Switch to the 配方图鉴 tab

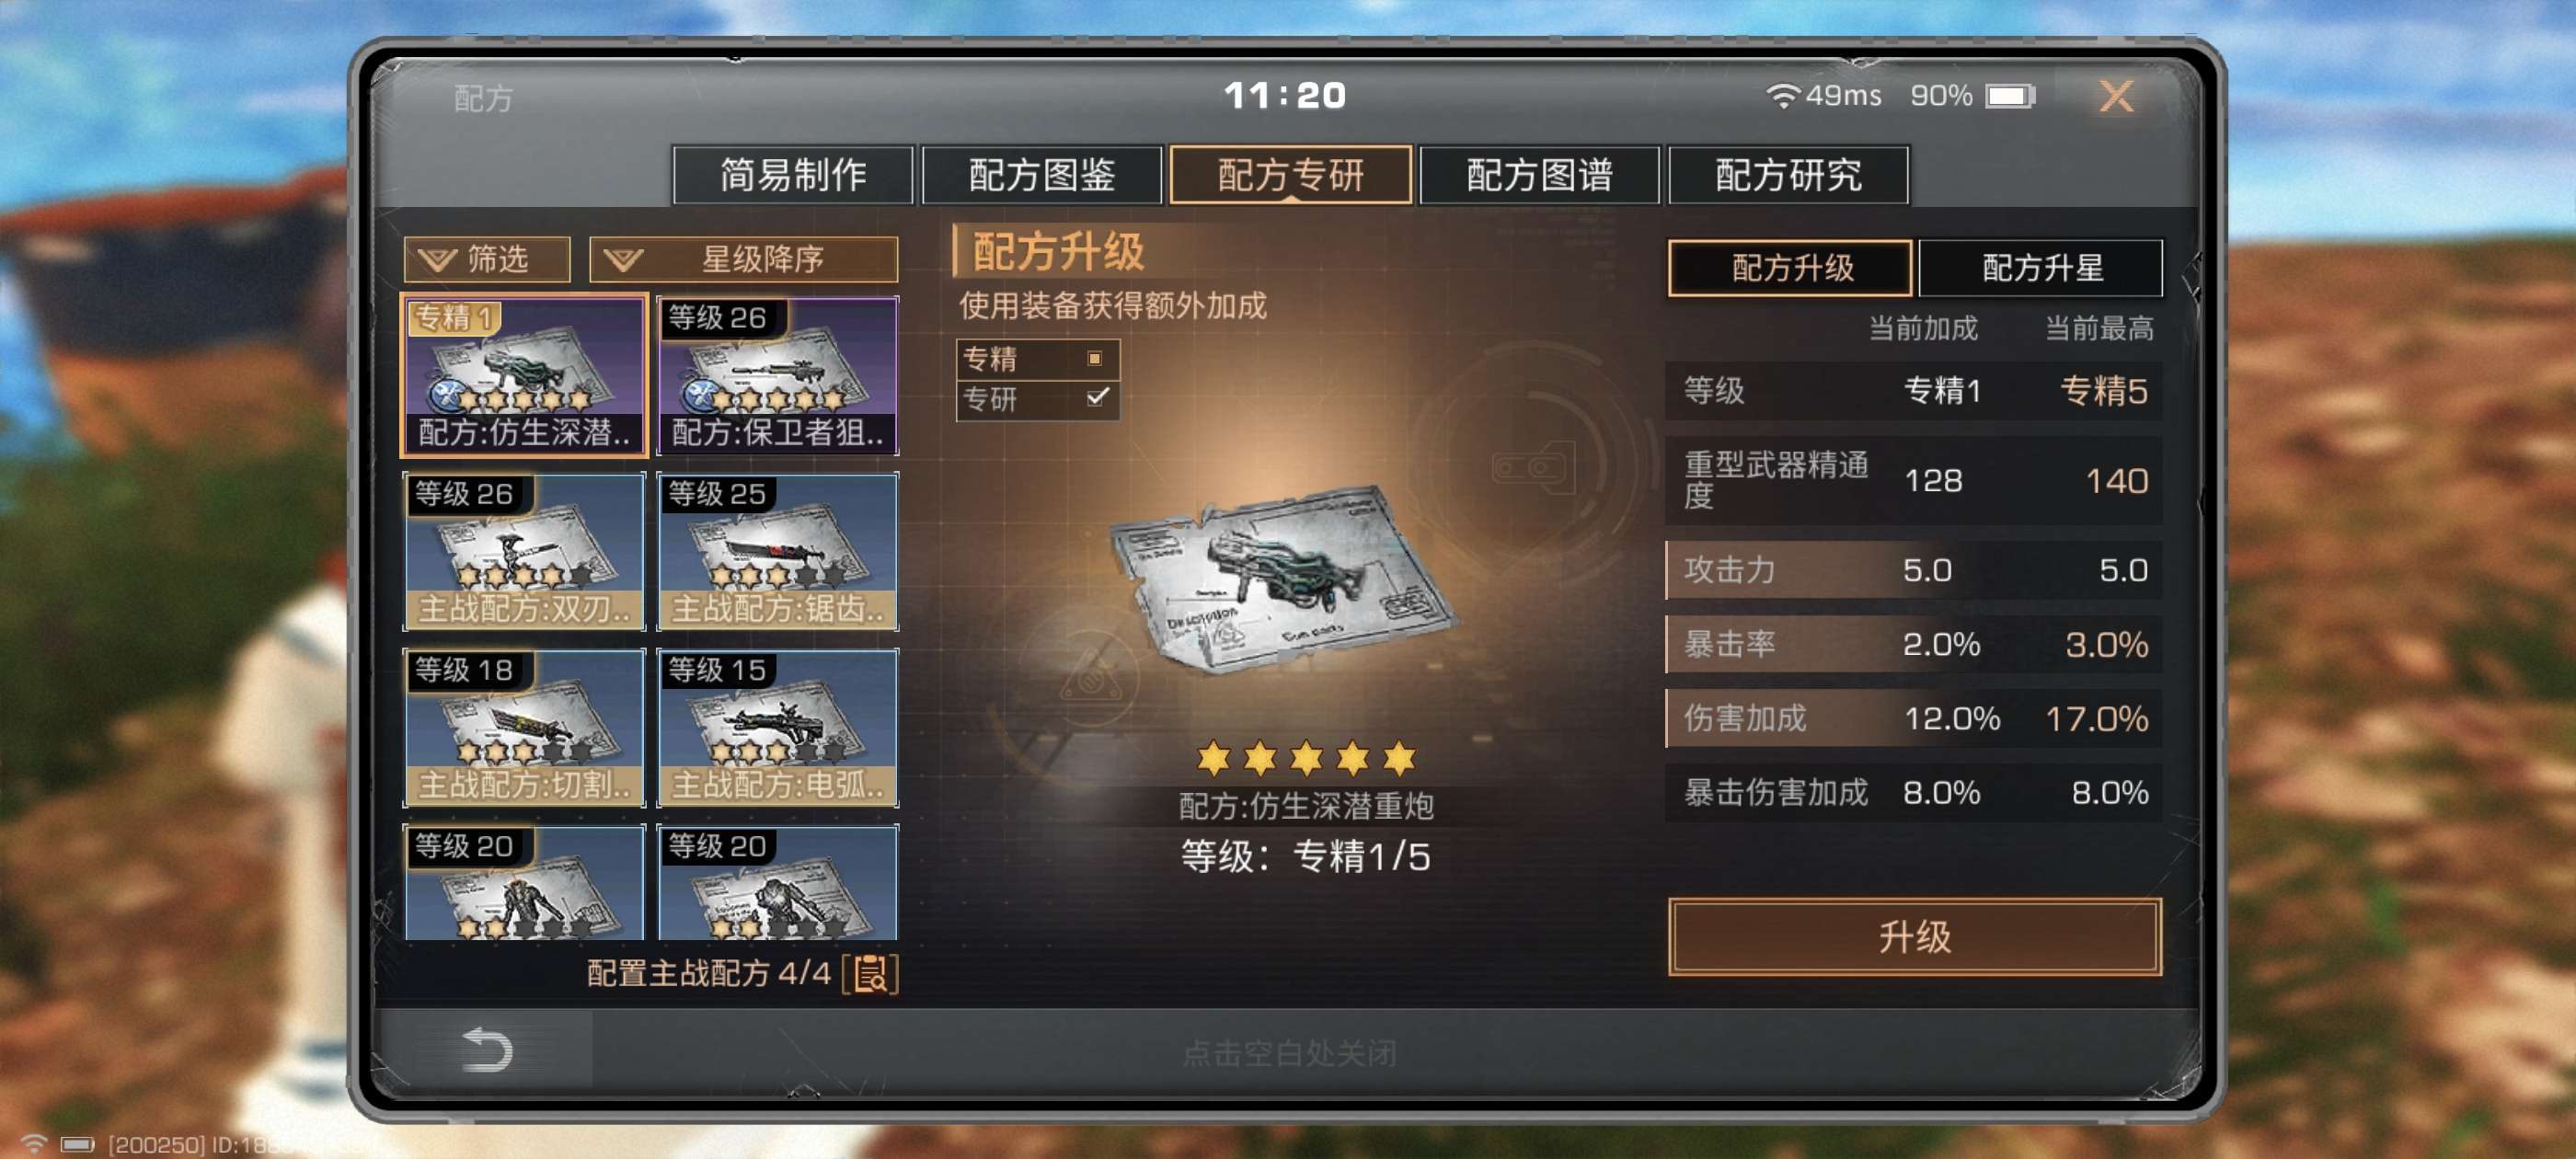point(1042,175)
